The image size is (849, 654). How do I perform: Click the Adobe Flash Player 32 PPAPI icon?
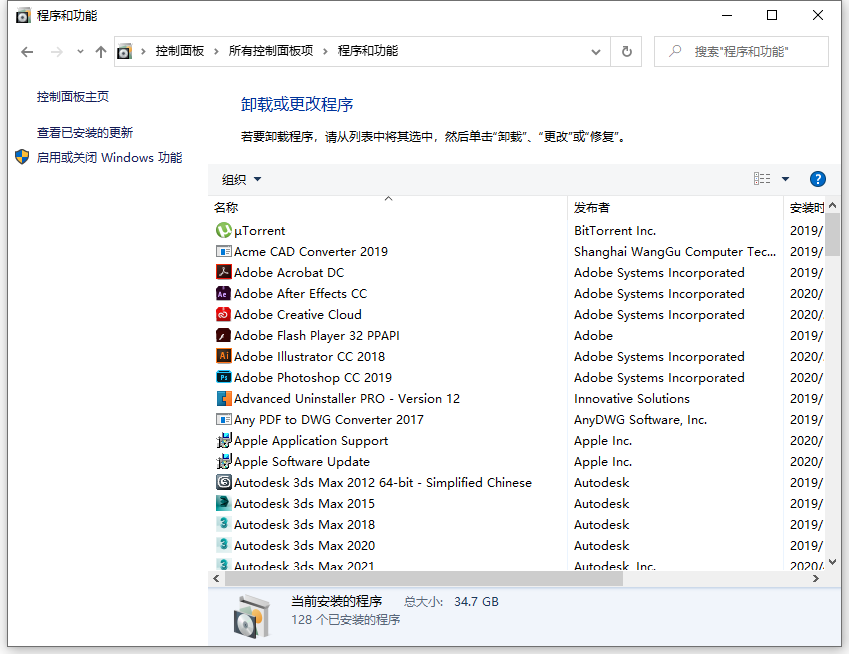(x=224, y=336)
